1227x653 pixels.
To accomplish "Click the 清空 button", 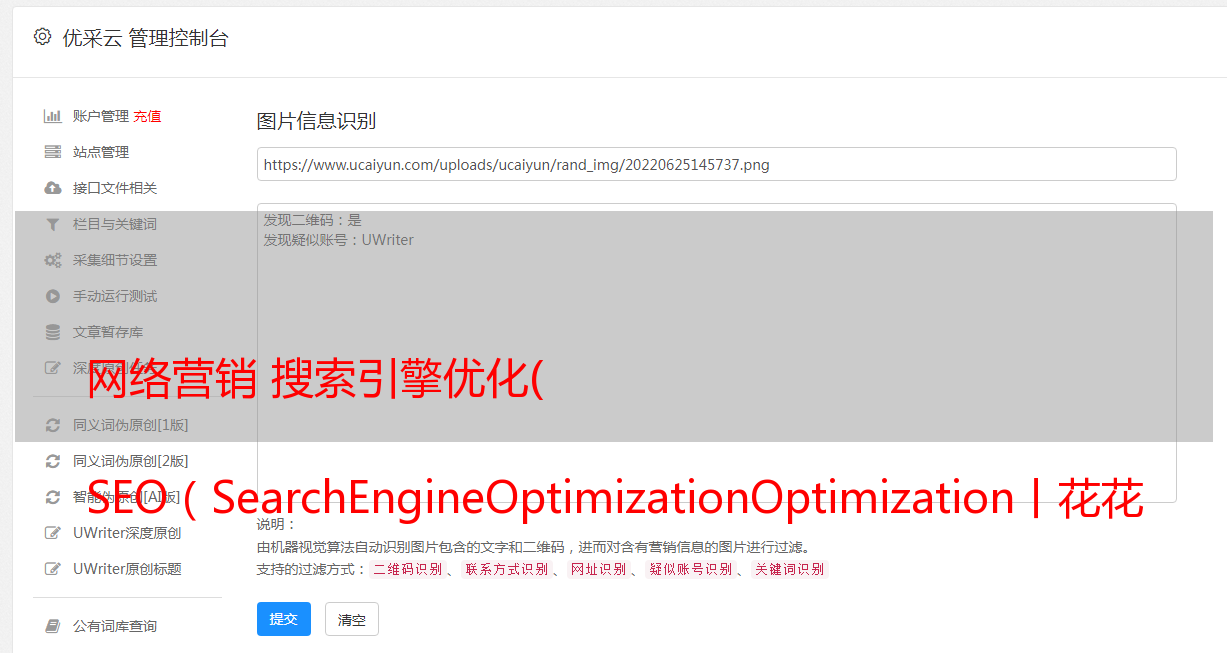I will [352, 619].
